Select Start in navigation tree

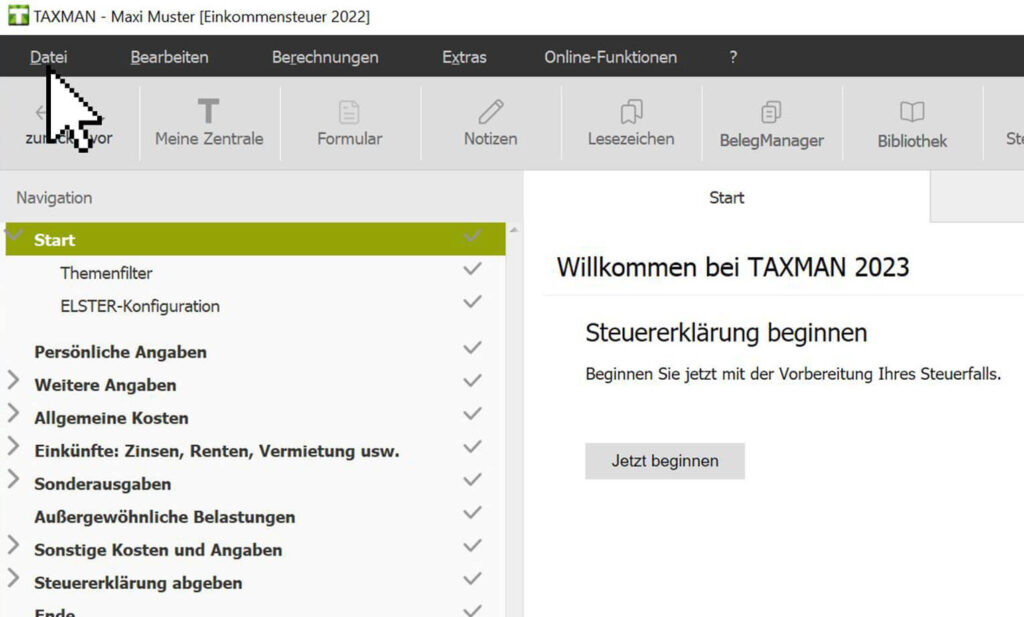[255, 240]
